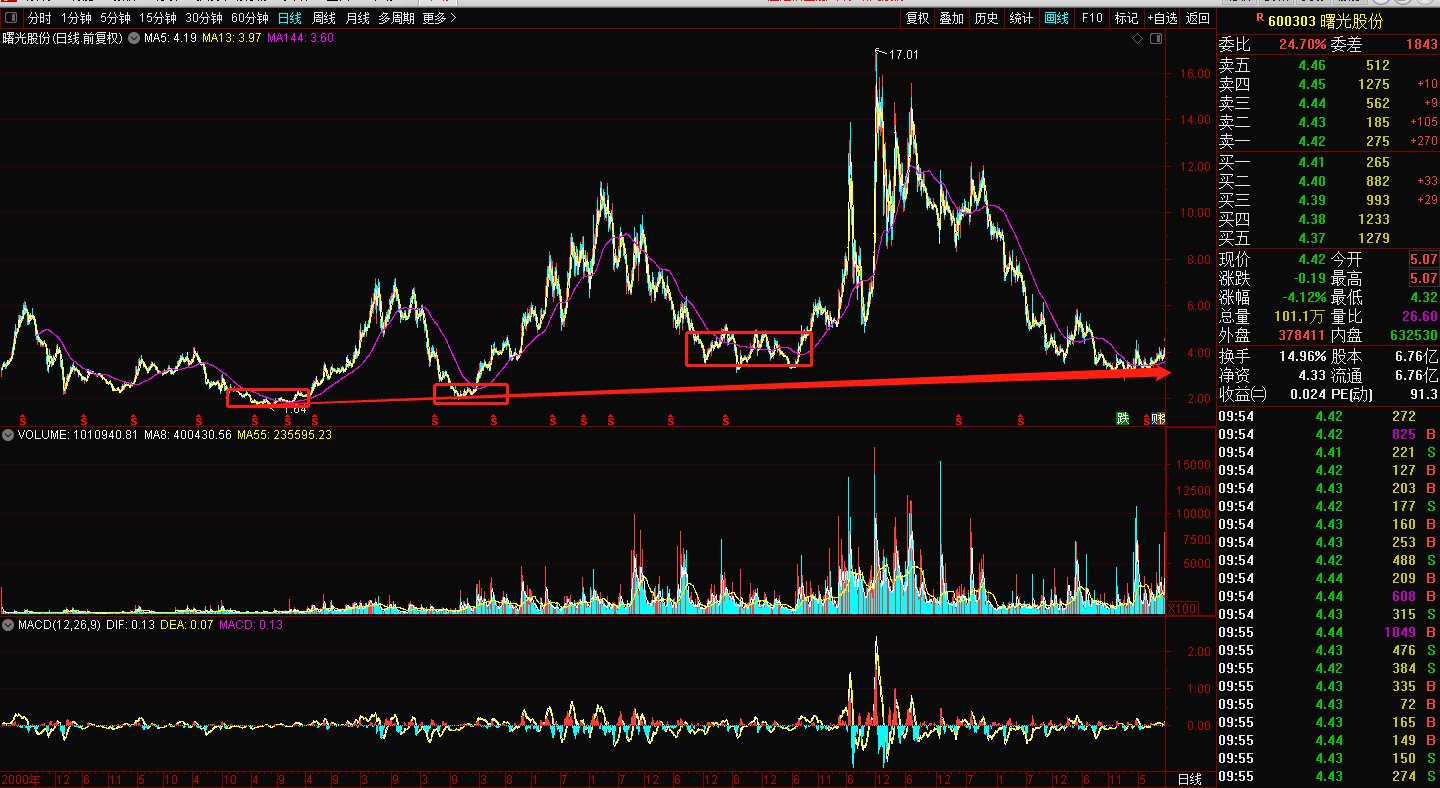The image size is (1440, 788).
Task: Select the 60分钟 period tab
Action: point(250,18)
